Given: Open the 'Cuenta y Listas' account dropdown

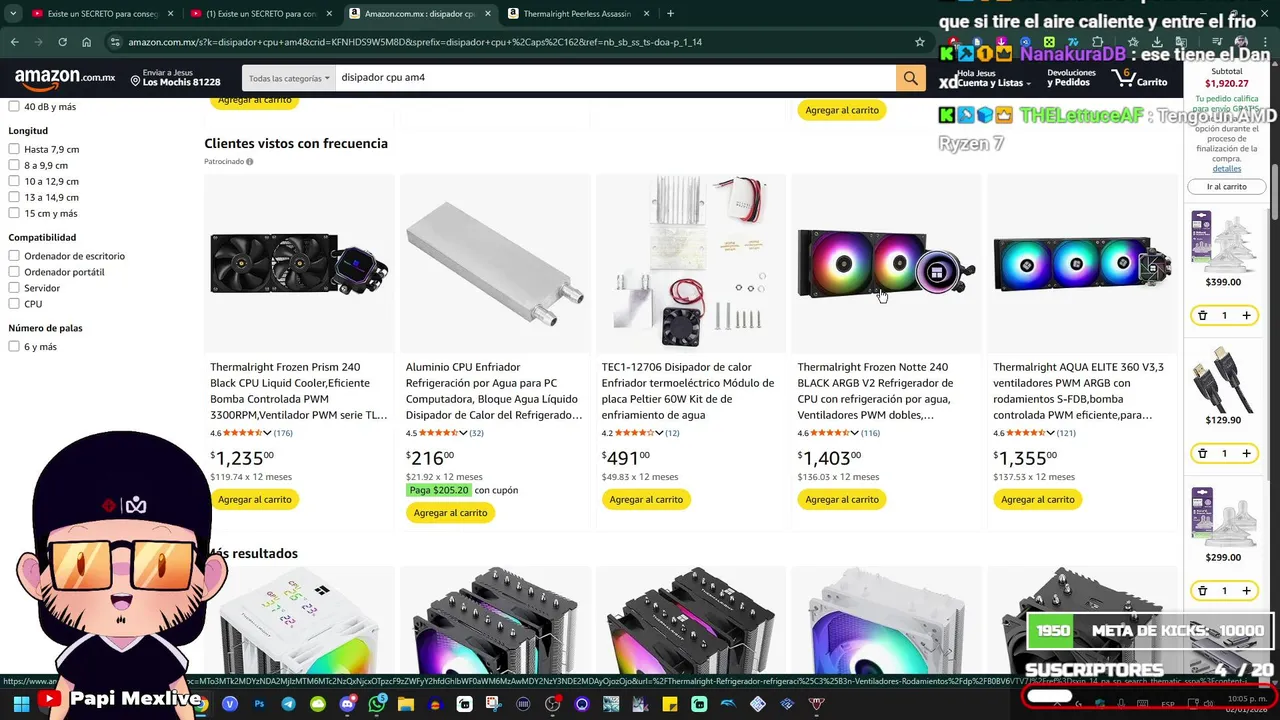Looking at the screenshot, I should pyautogui.click(x=990, y=83).
